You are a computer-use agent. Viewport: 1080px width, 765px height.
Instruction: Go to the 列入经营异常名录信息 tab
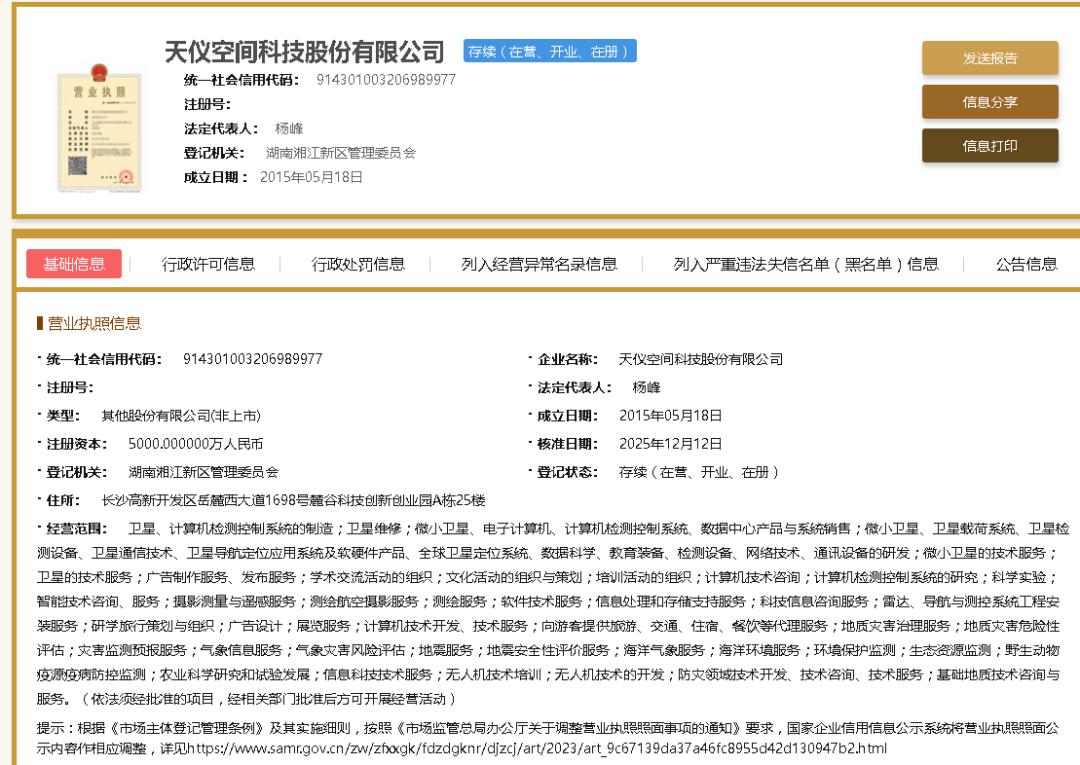click(x=539, y=264)
